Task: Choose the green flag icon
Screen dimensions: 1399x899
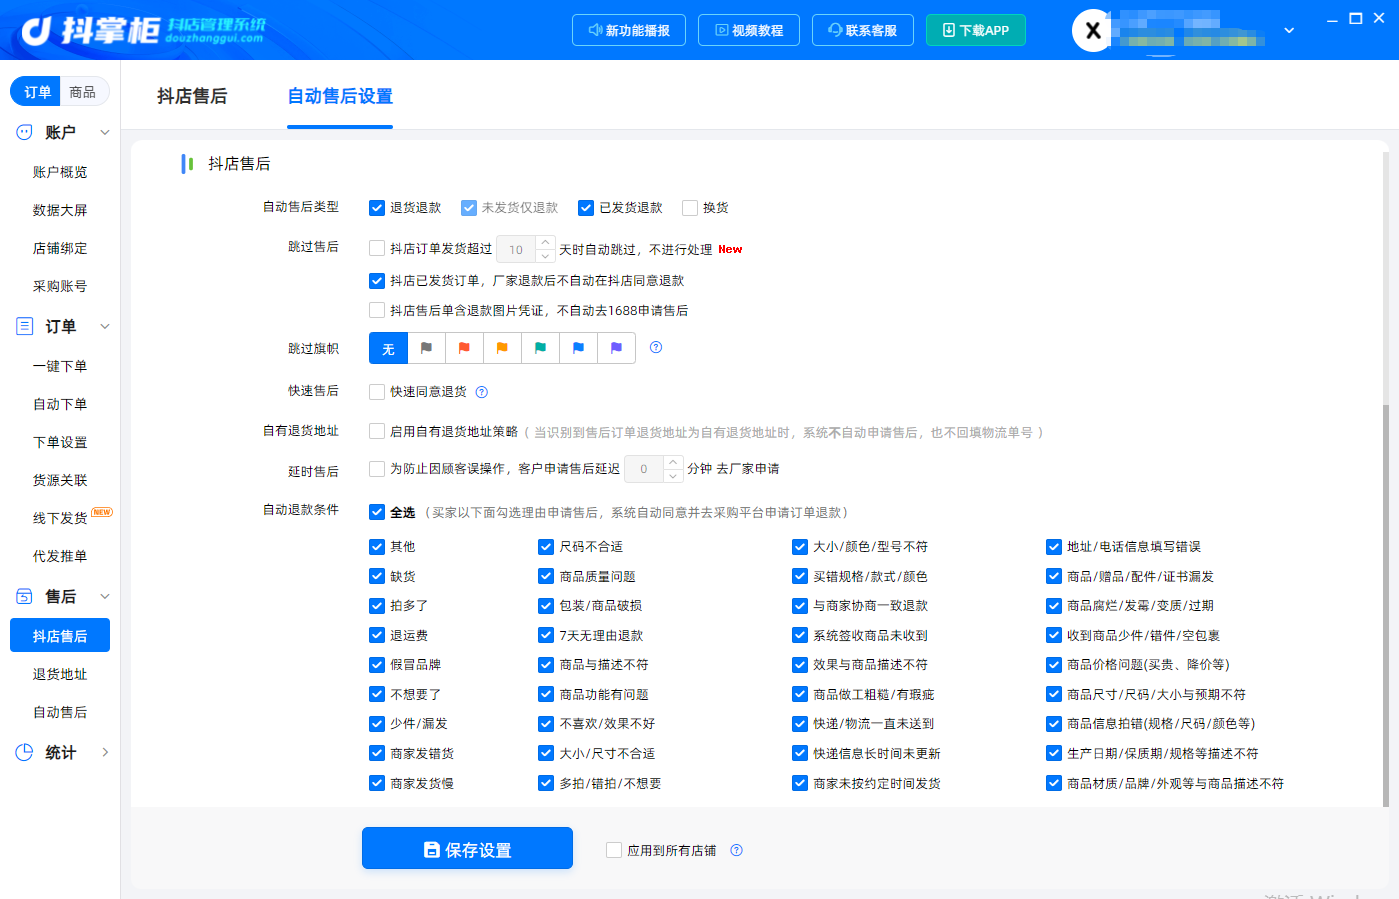Action: click(540, 348)
